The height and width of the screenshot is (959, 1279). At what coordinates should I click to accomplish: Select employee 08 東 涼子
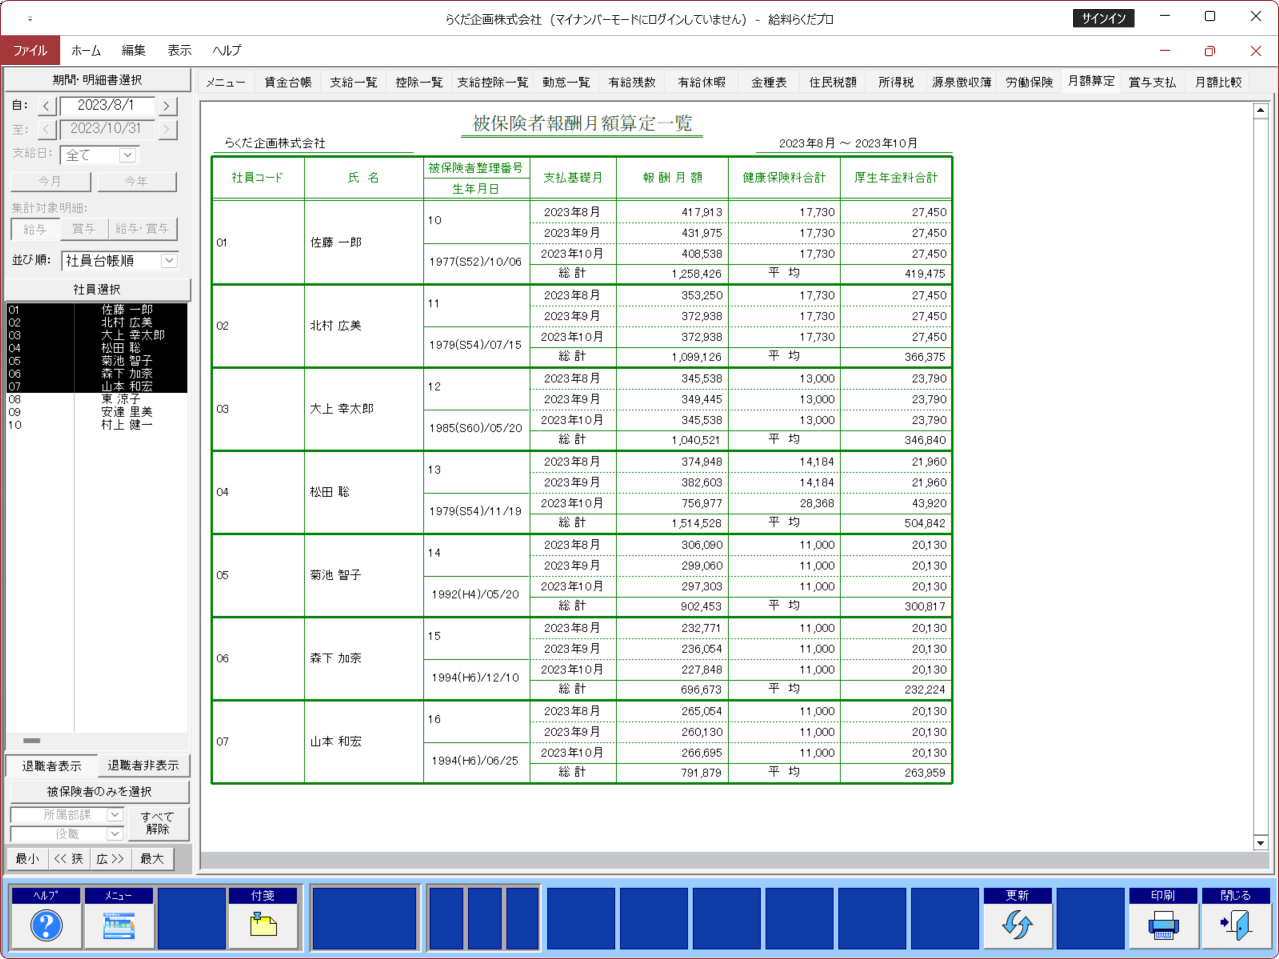pos(96,399)
